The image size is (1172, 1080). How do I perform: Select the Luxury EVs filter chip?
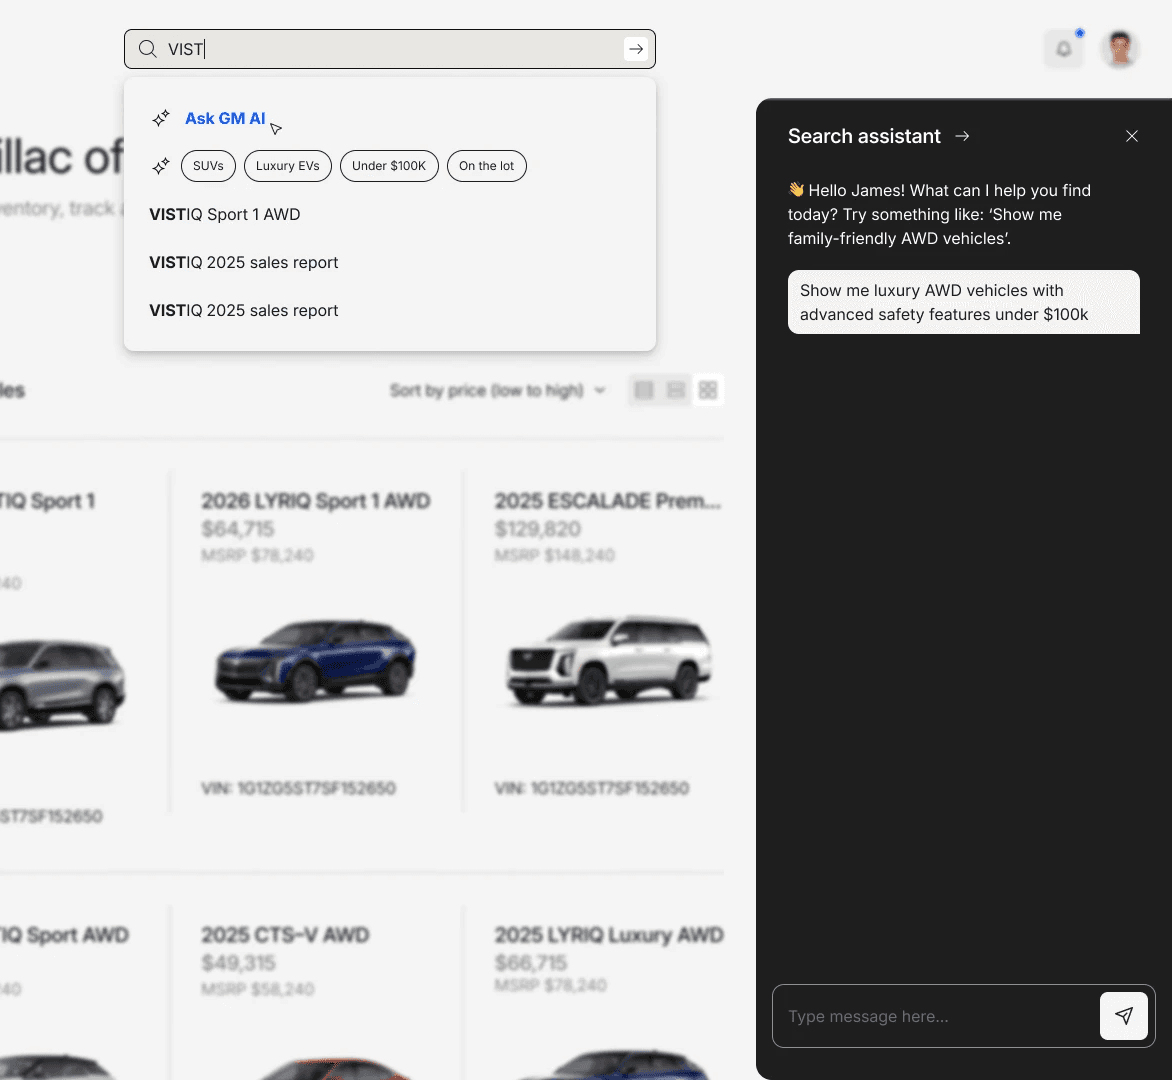(288, 166)
